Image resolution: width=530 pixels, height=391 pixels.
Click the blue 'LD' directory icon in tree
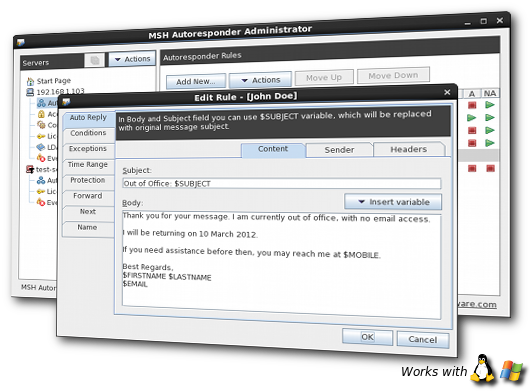pos(41,147)
